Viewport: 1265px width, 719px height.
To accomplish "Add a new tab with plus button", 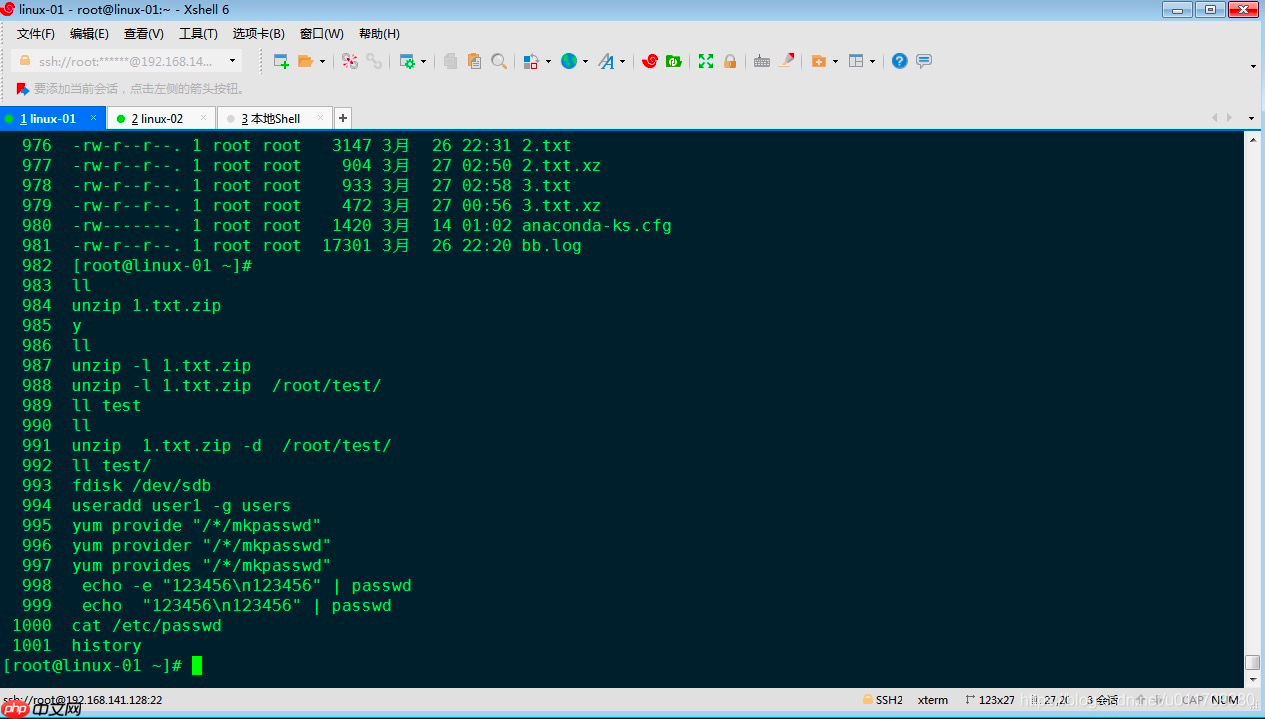I will pos(342,118).
